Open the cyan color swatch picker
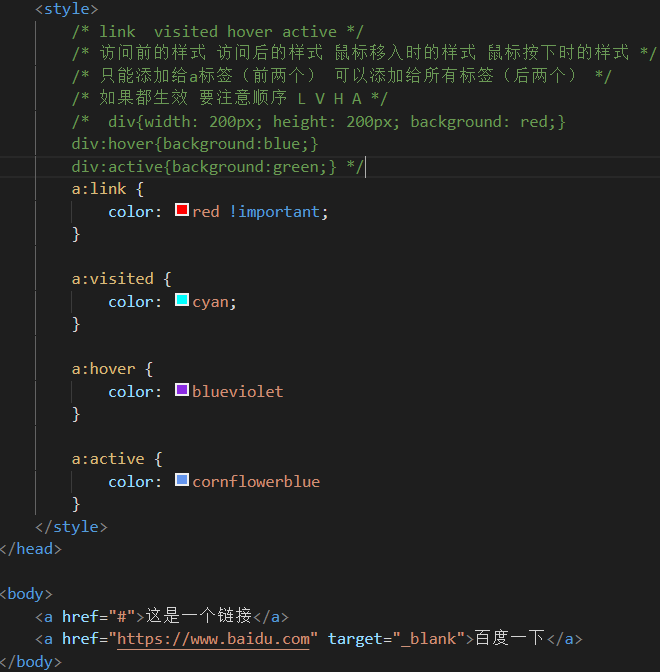Viewport: 660px width, 672px height. pyautogui.click(x=182, y=300)
